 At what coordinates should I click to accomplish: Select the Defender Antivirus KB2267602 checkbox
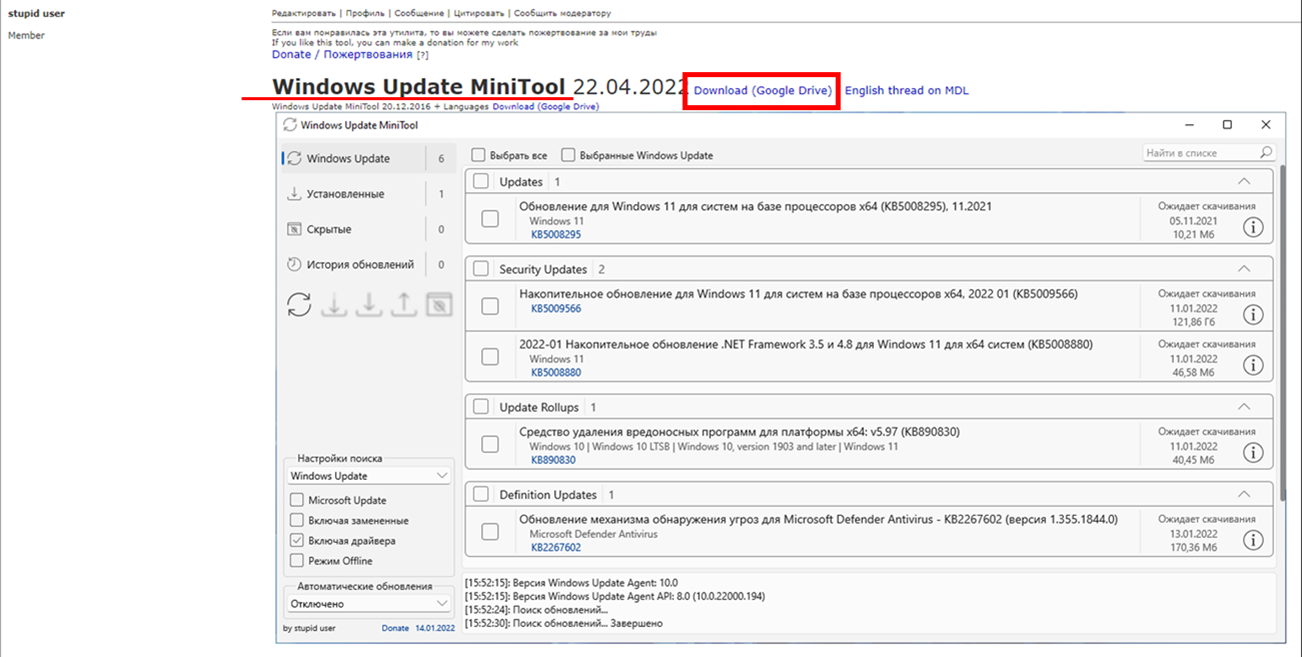click(x=490, y=532)
